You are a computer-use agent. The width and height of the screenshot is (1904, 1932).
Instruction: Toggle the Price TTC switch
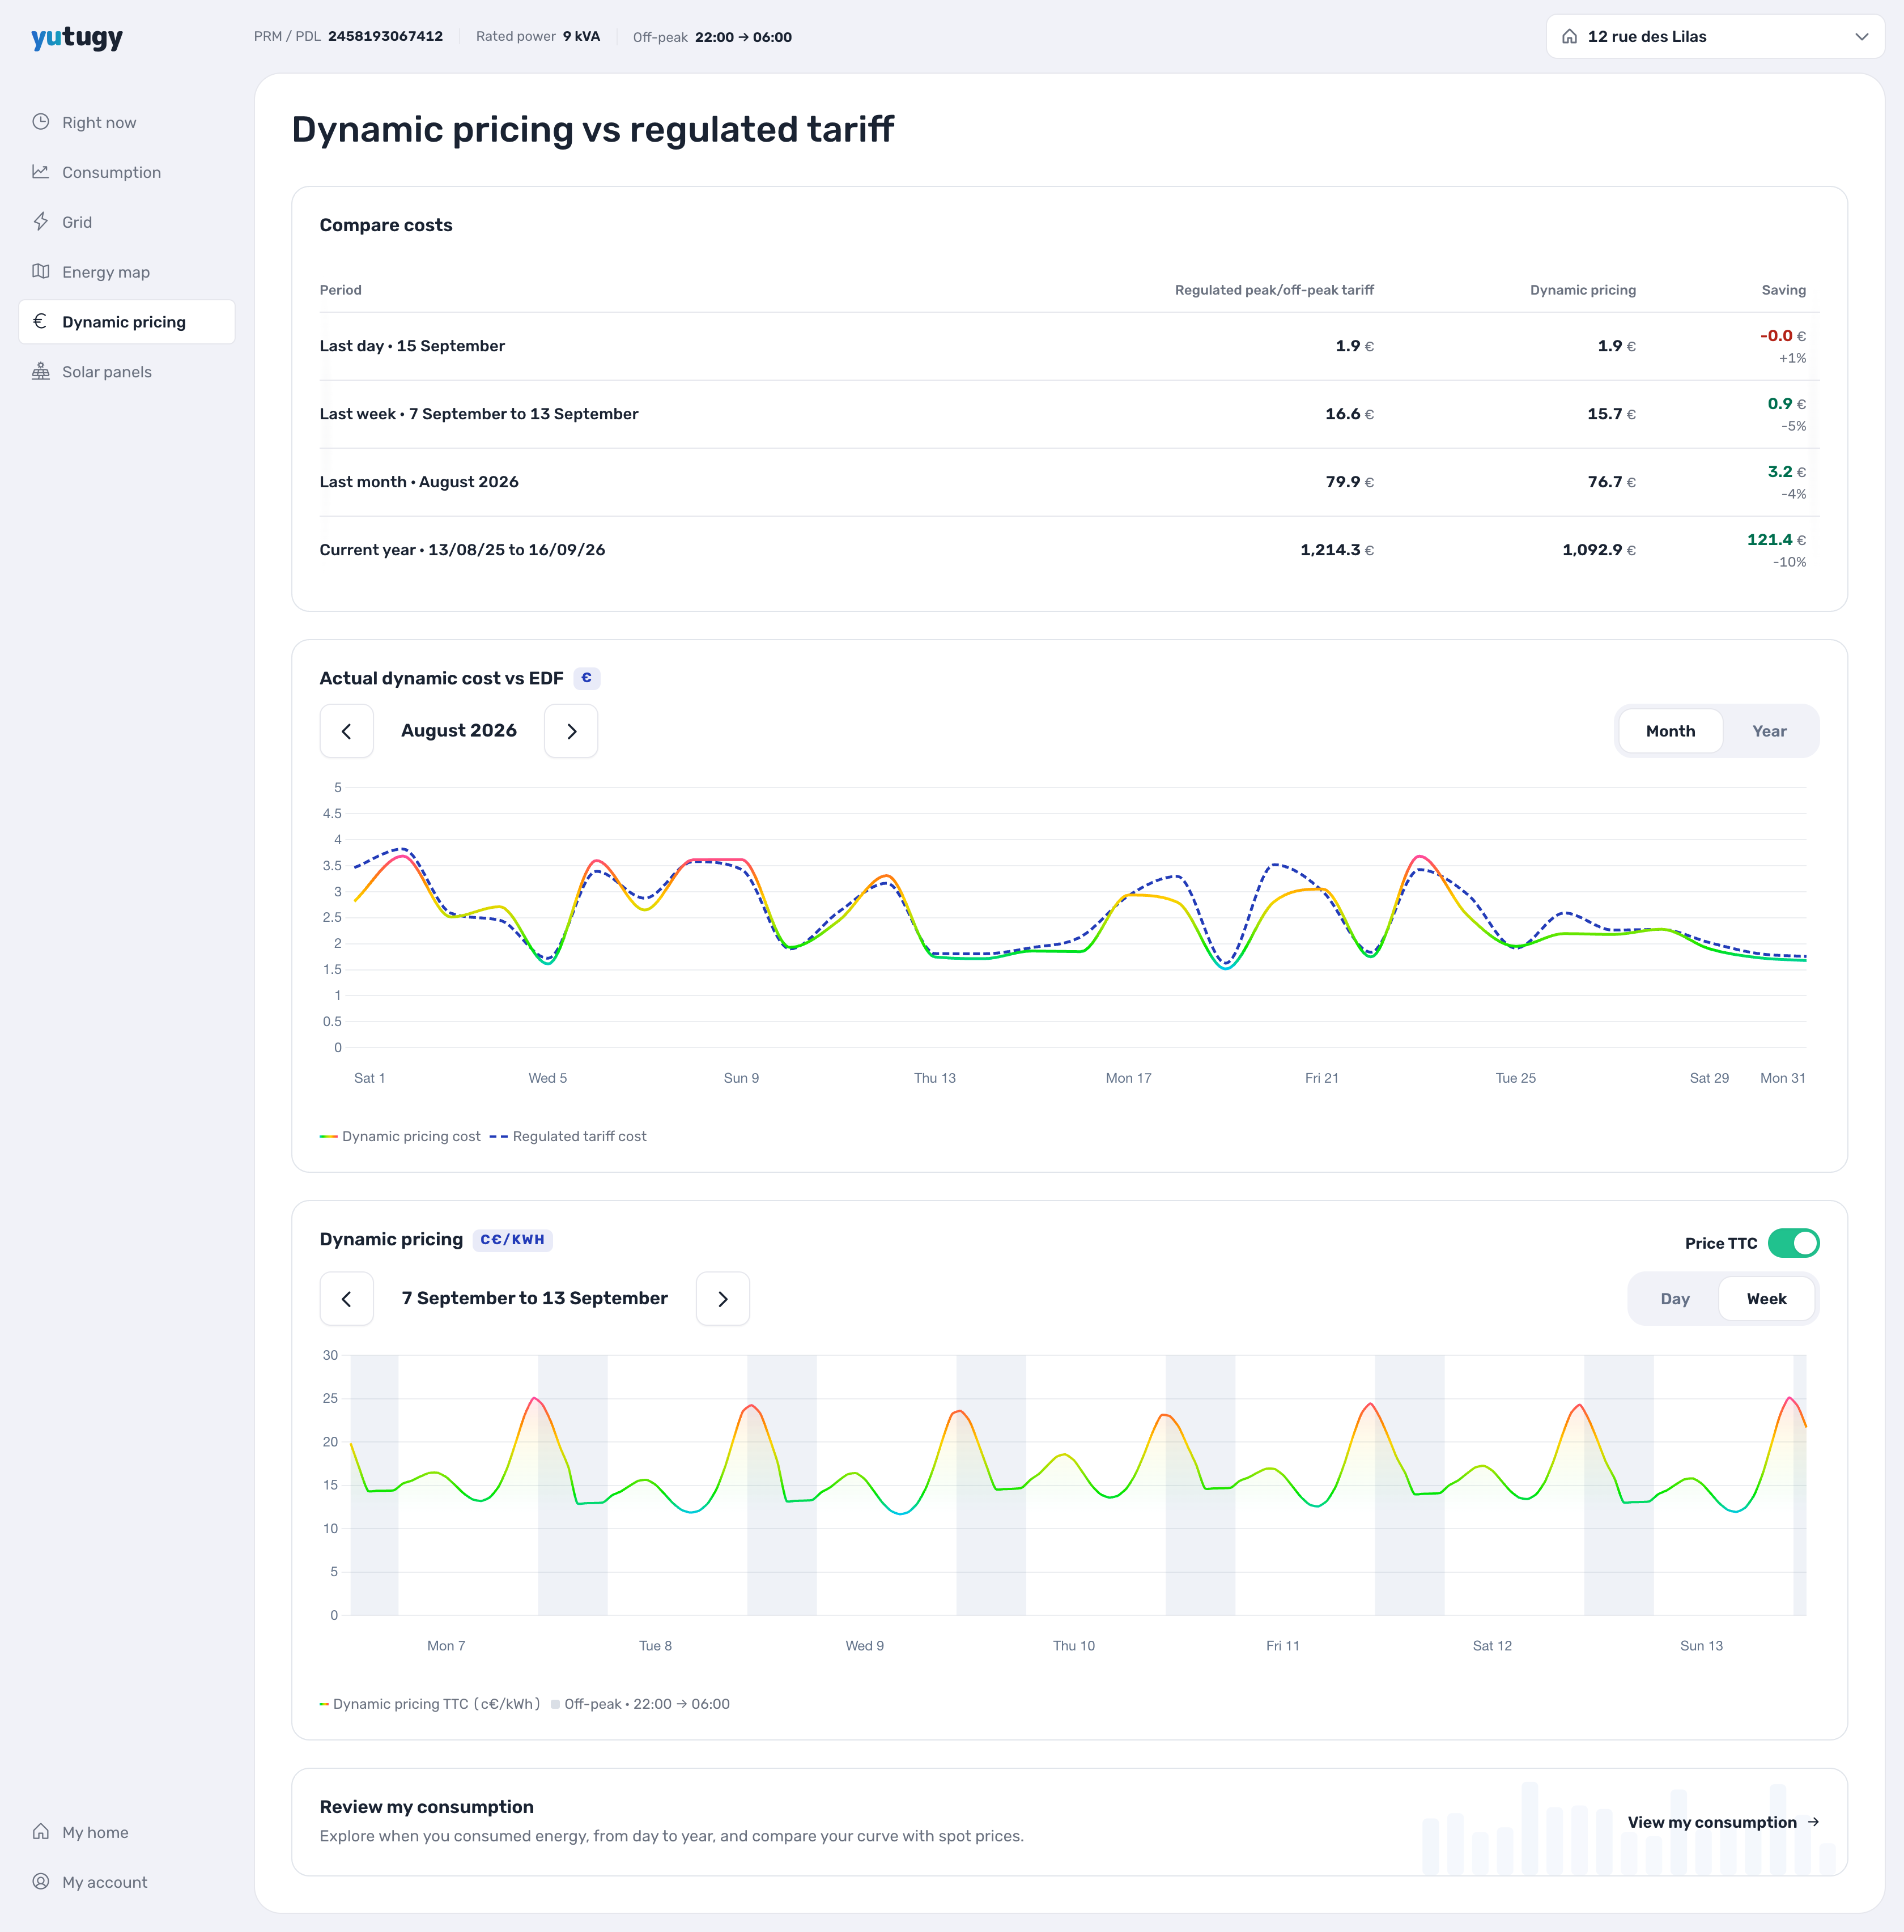(x=1794, y=1243)
